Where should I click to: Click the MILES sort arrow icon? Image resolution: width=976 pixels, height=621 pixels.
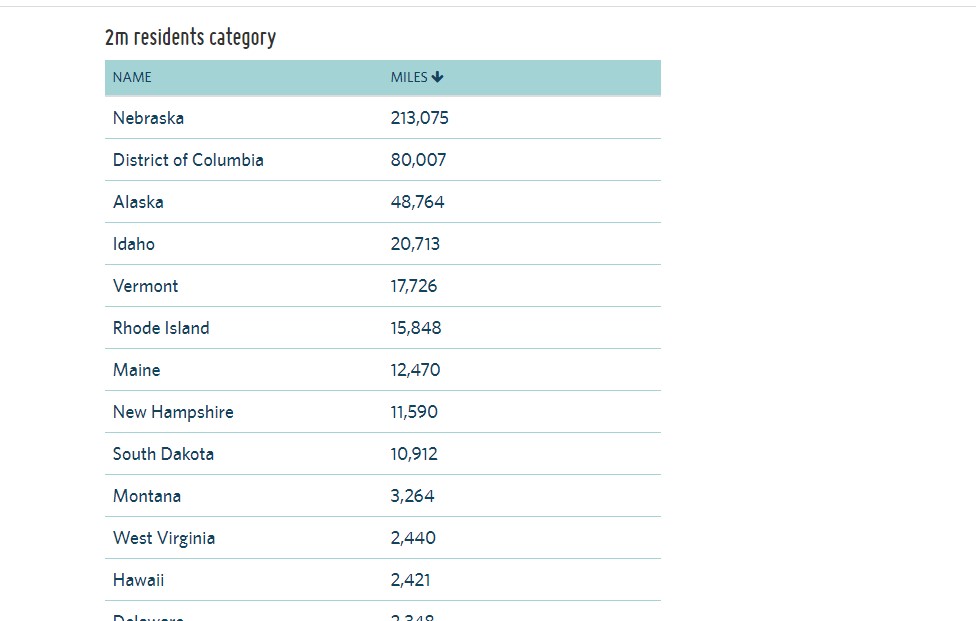coord(437,77)
